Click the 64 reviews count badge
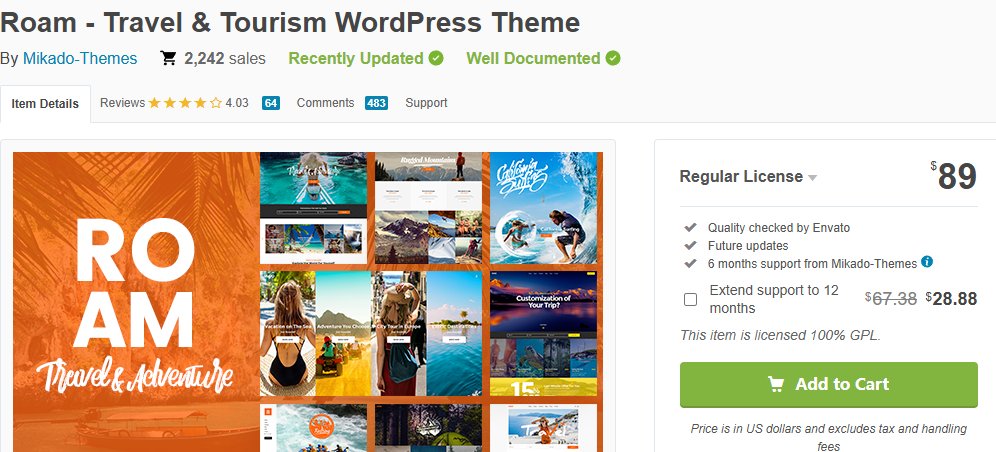The image size is (996, 452). click(271, 103)
